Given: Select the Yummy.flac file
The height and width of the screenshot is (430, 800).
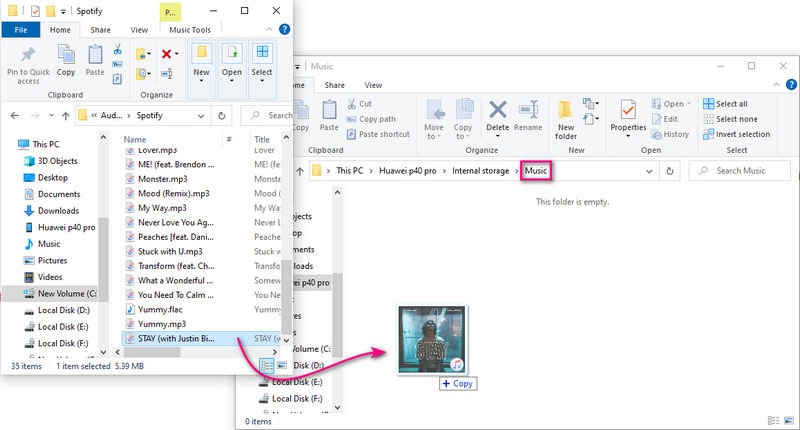Looking at the screenshot, I should pyautogui.click(x=160, y=310).
